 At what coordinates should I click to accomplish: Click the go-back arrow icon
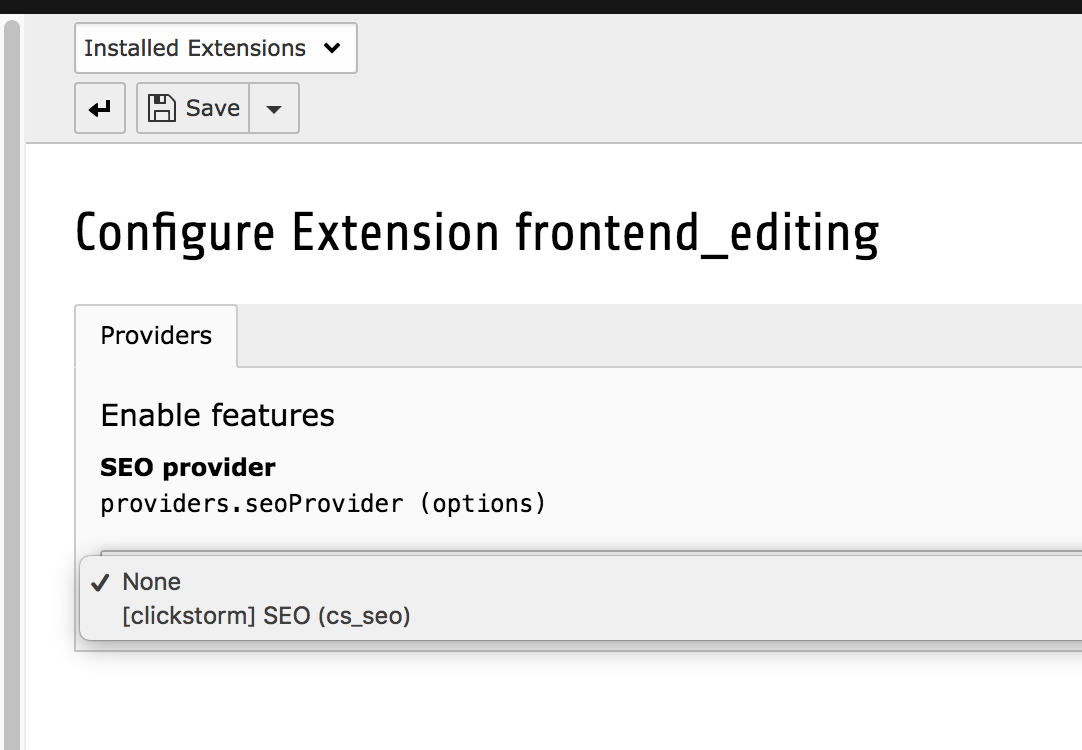pyautogui.click(x=99, y=108)
